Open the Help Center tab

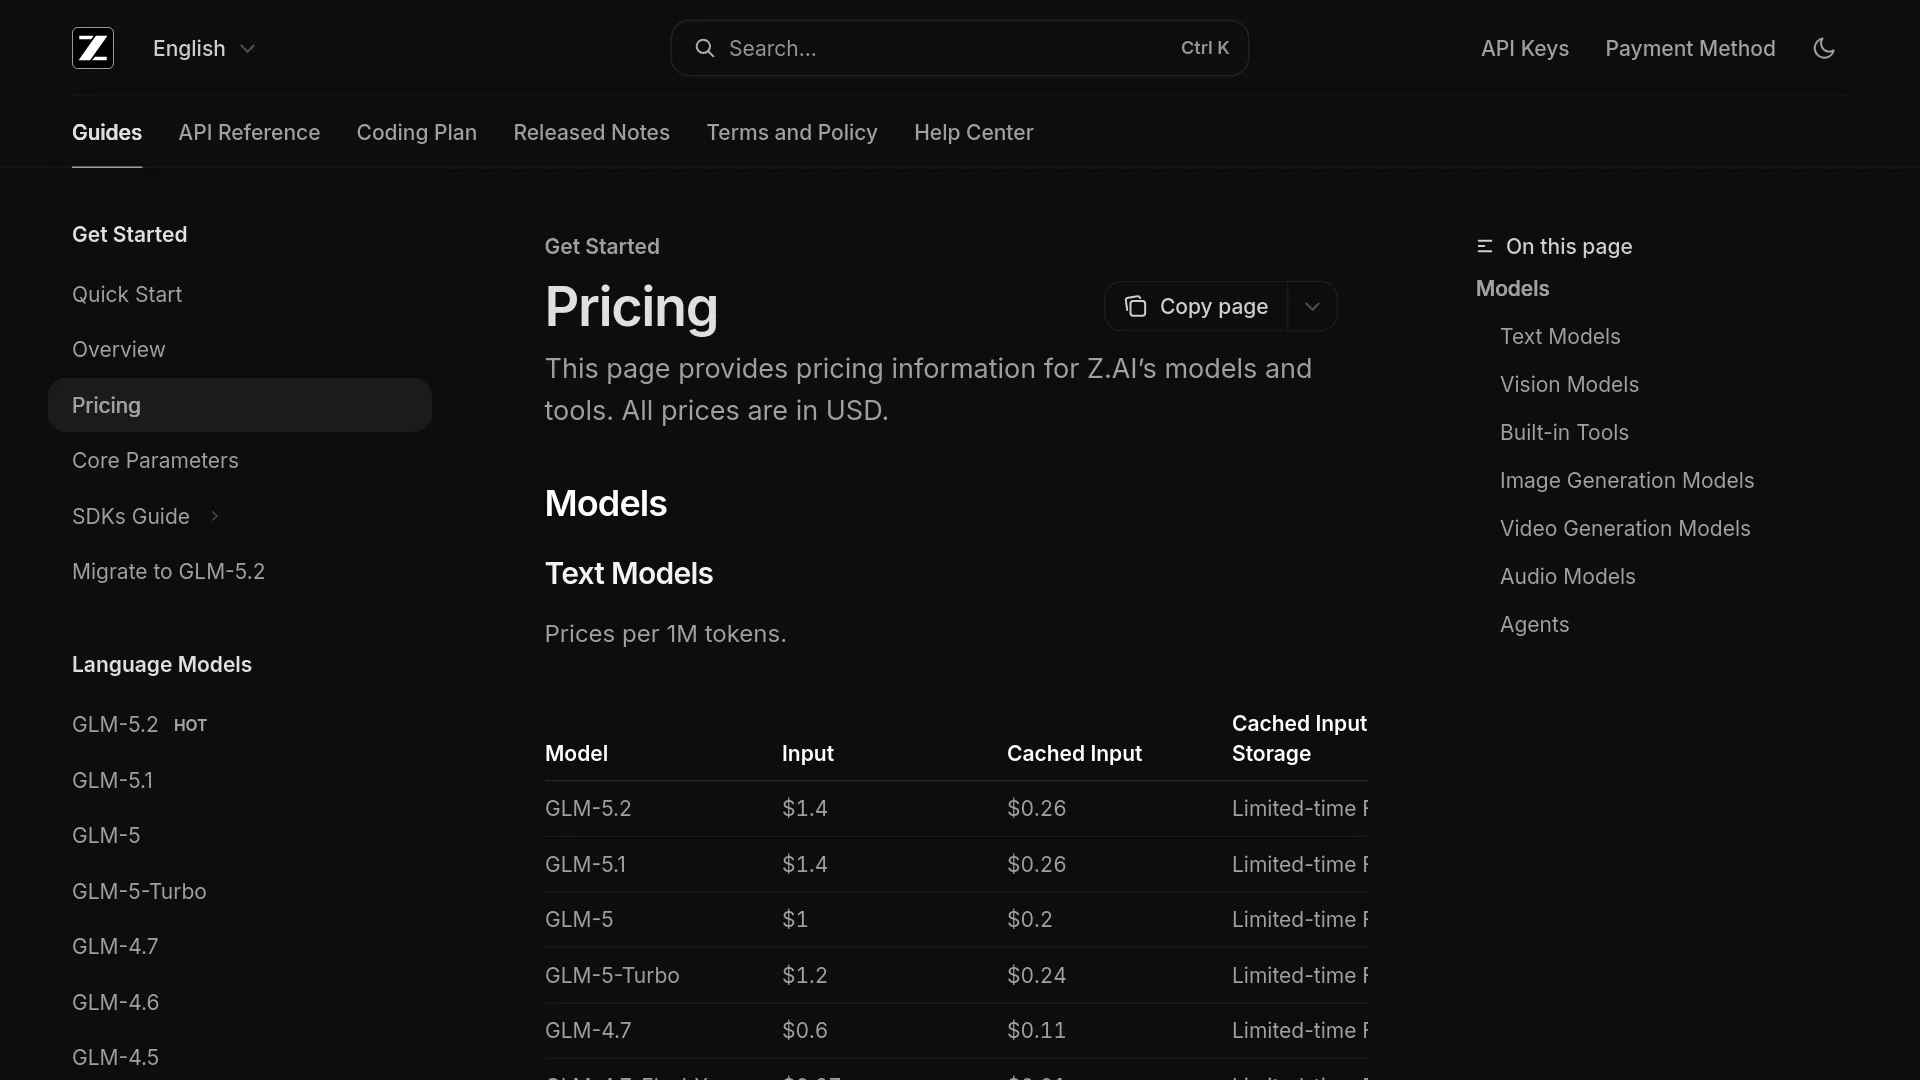point(973,132)
